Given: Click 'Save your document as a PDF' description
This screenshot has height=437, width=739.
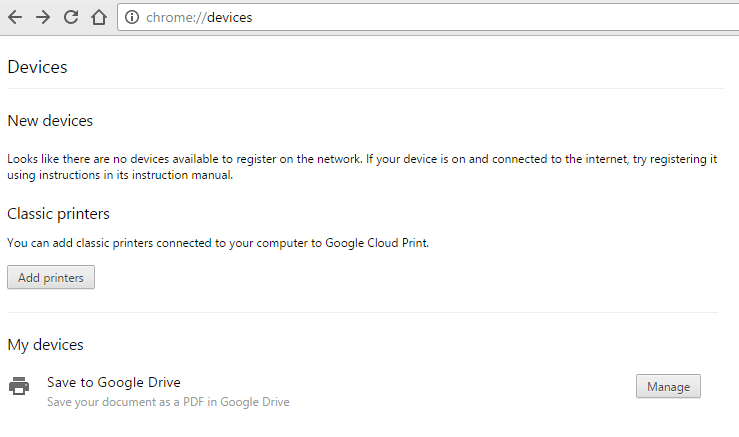Looking at the screenshot, I should [x=168, y=402].
